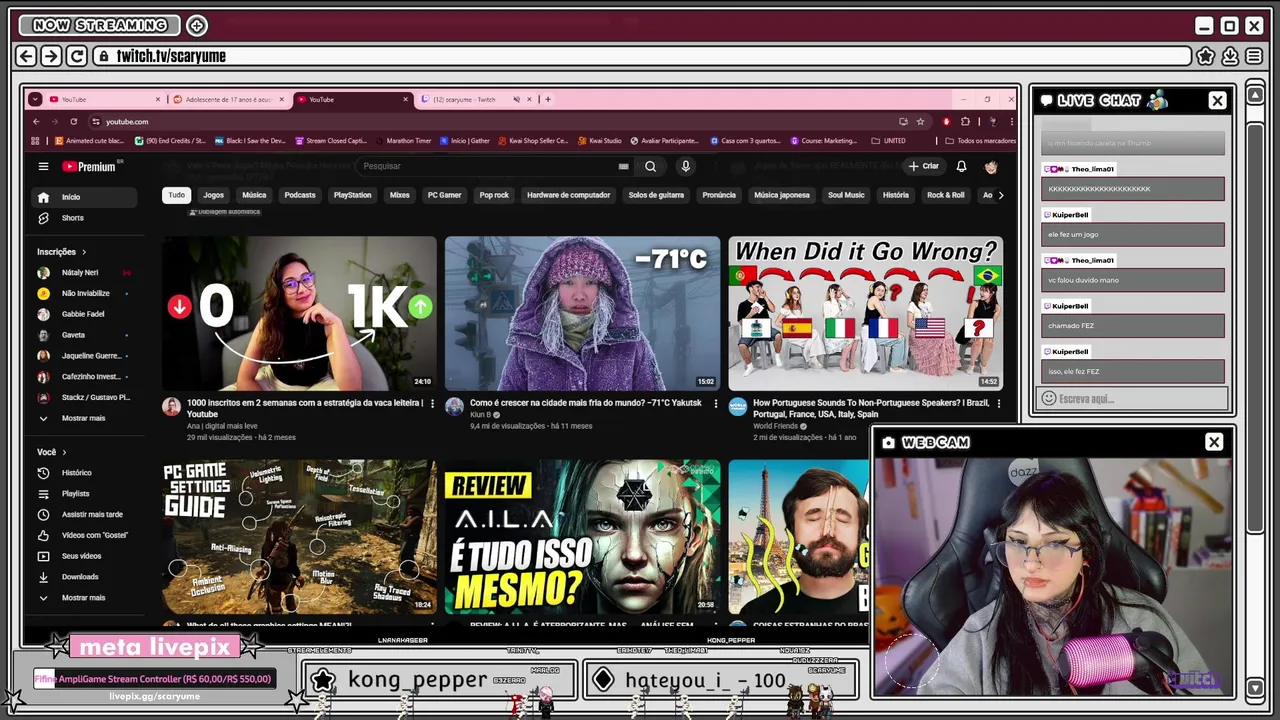Image resolution: width=1280 pixels, height=720 pixels.
Task: Open emoji picker in live chat input
Action: 1048,399
